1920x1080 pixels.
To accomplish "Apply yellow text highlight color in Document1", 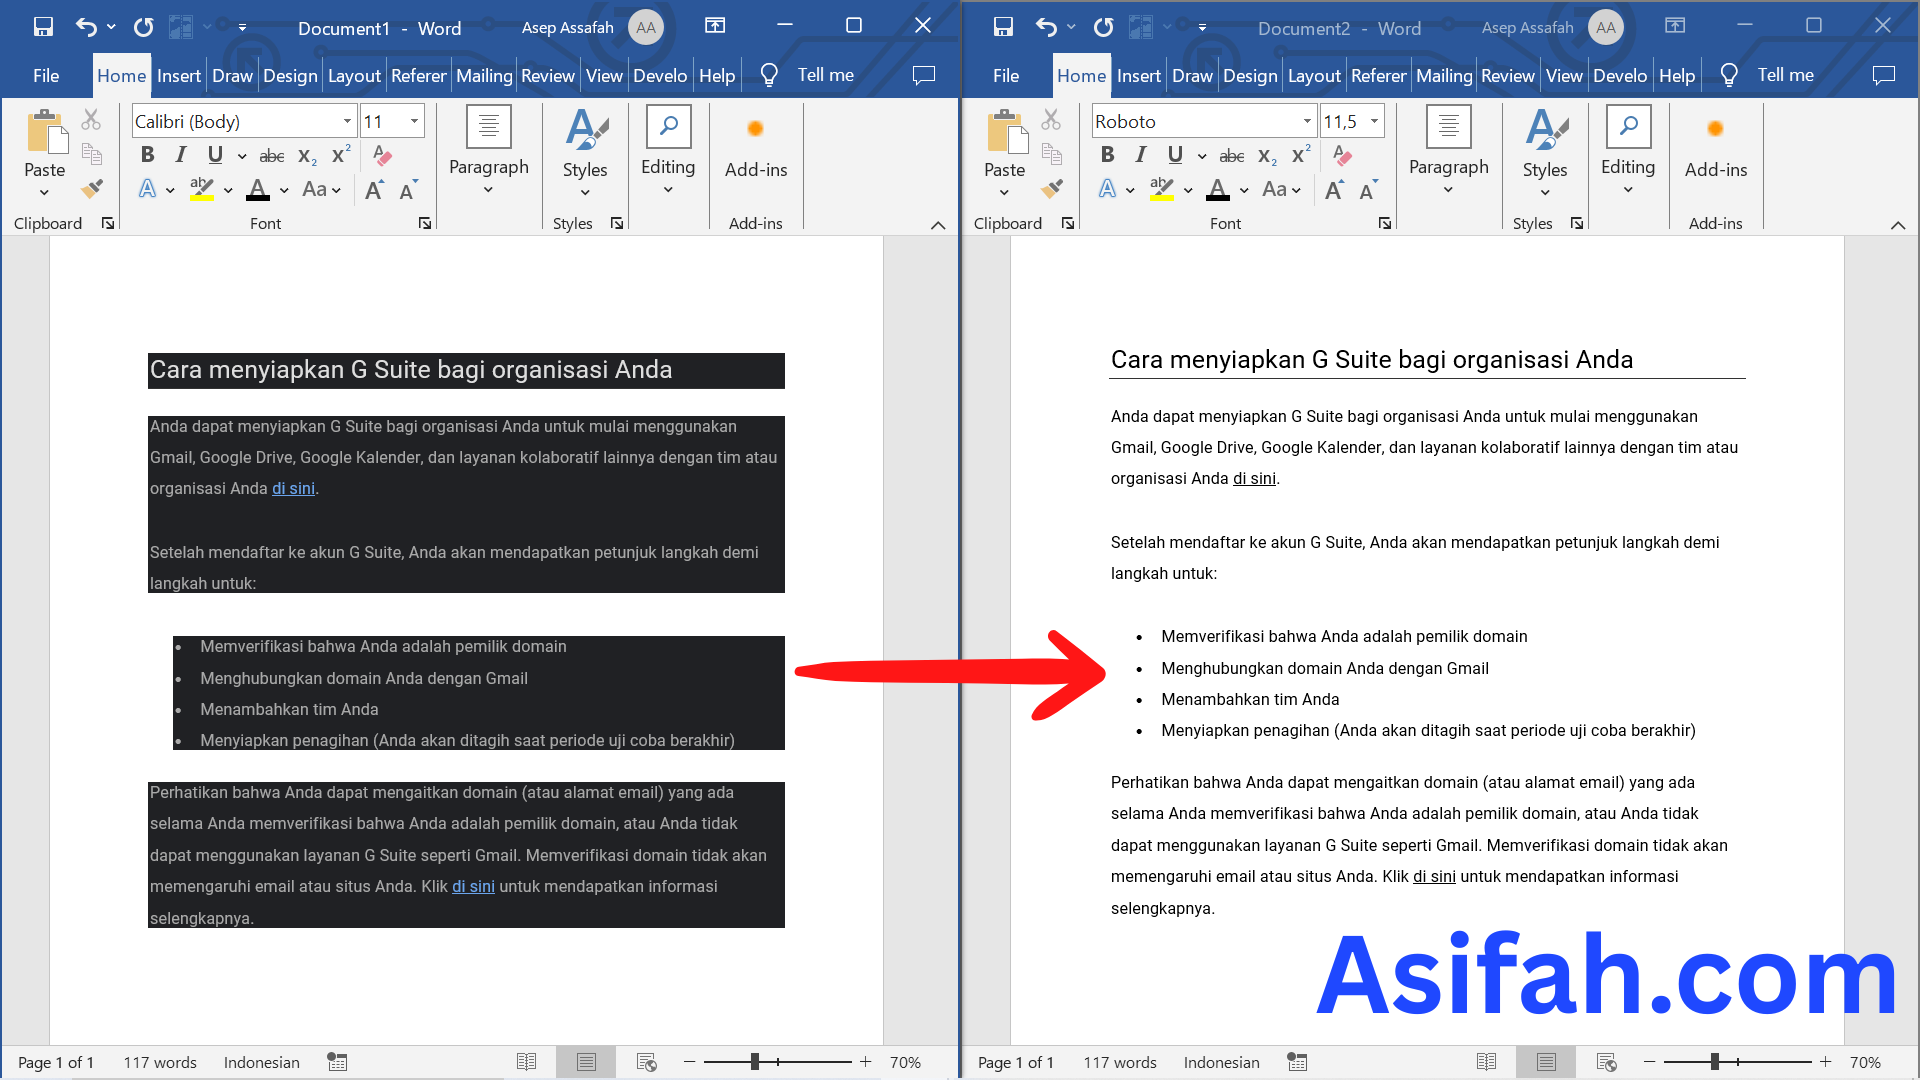I will [x=202, y=189].
